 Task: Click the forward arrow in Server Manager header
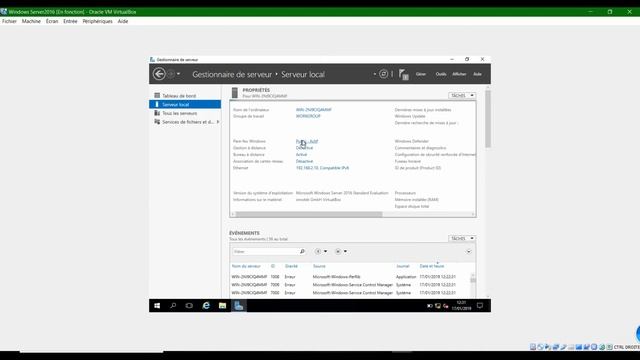171,74
